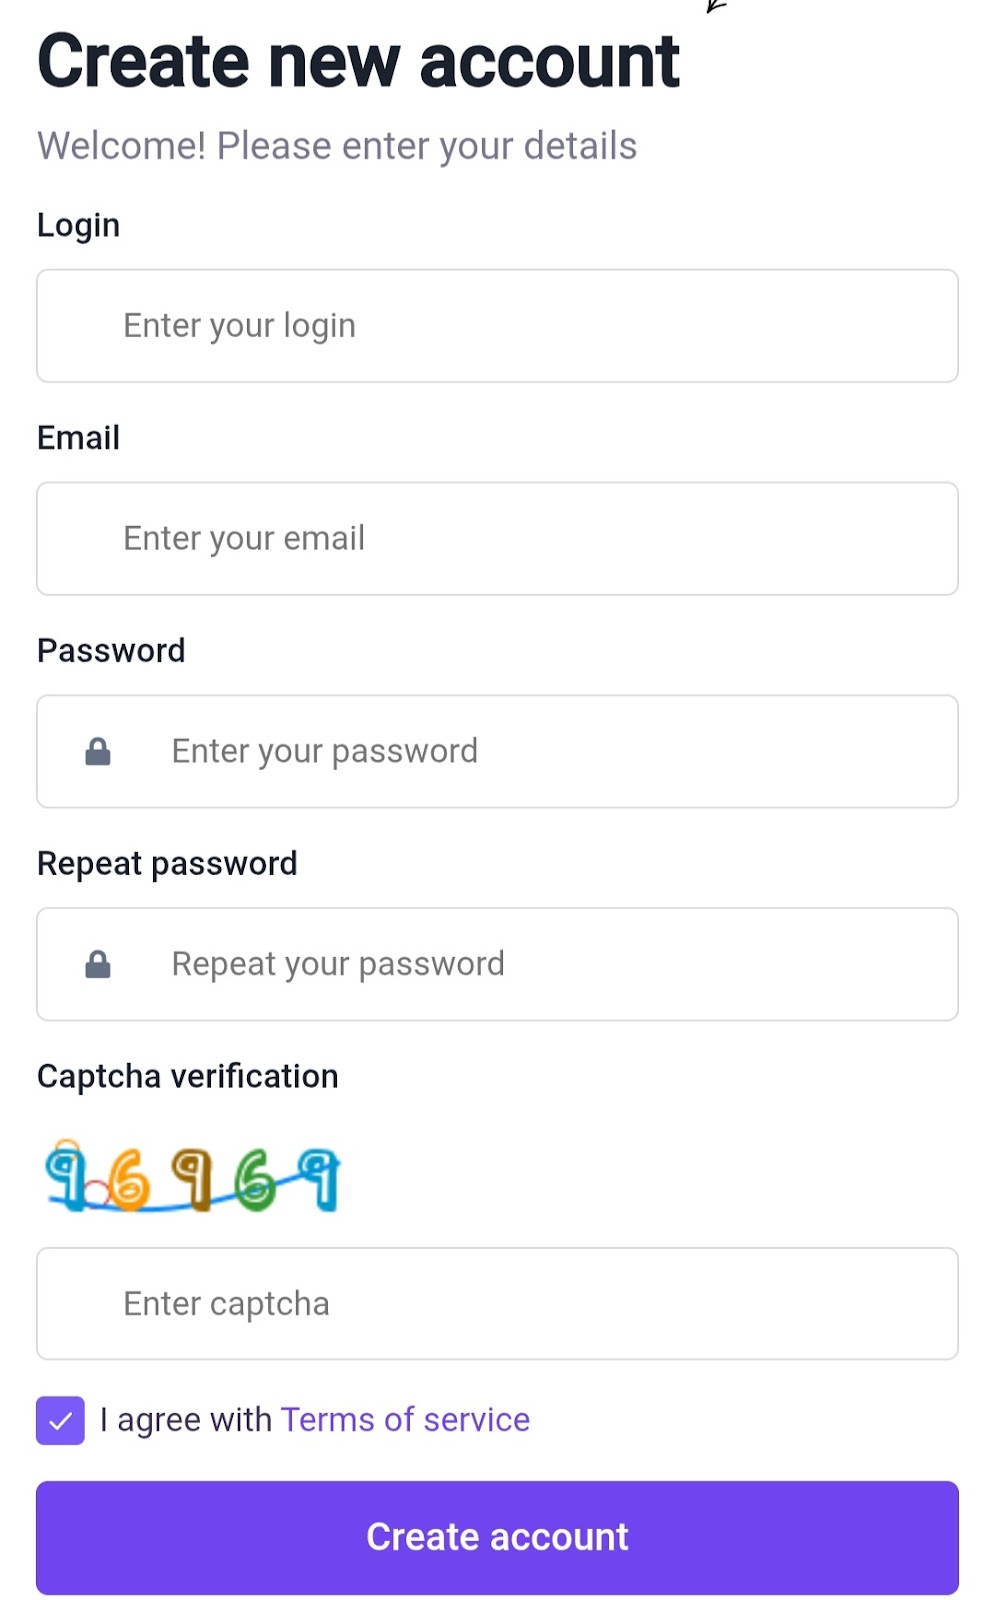The height and width of the screenshot is (1600, 995).
Task: Uncheck the Terms of service agreement checkbox
Action: tap(60, 1420)
